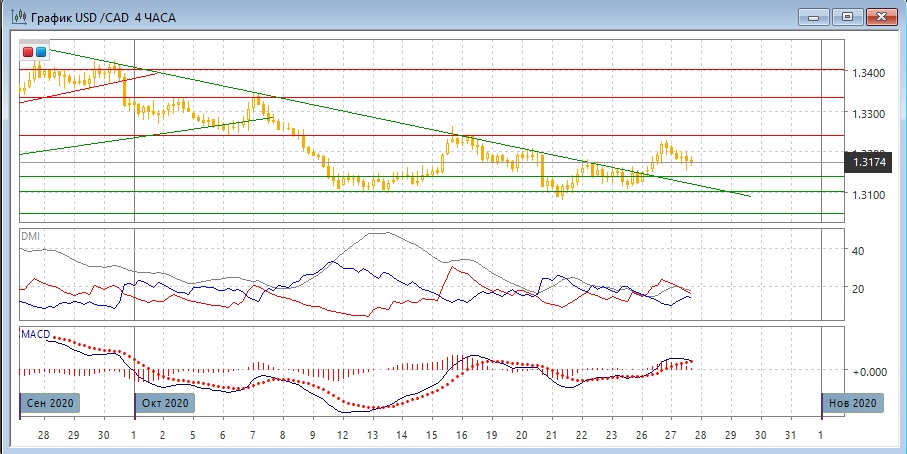Image resolution: width=907 pixels, height=454 pixels.
Task: Close the USD/CAD chart window
Action: pyautogui.click(x=880, y=16)
